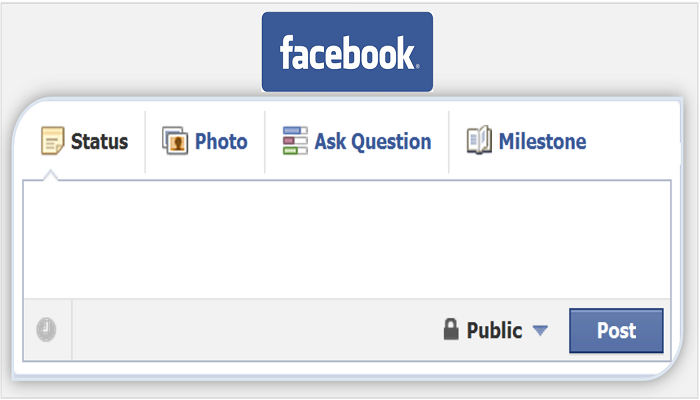Choose the Ask Question tab text
Screen dimensions: 700x400
(x=373, y=142)
